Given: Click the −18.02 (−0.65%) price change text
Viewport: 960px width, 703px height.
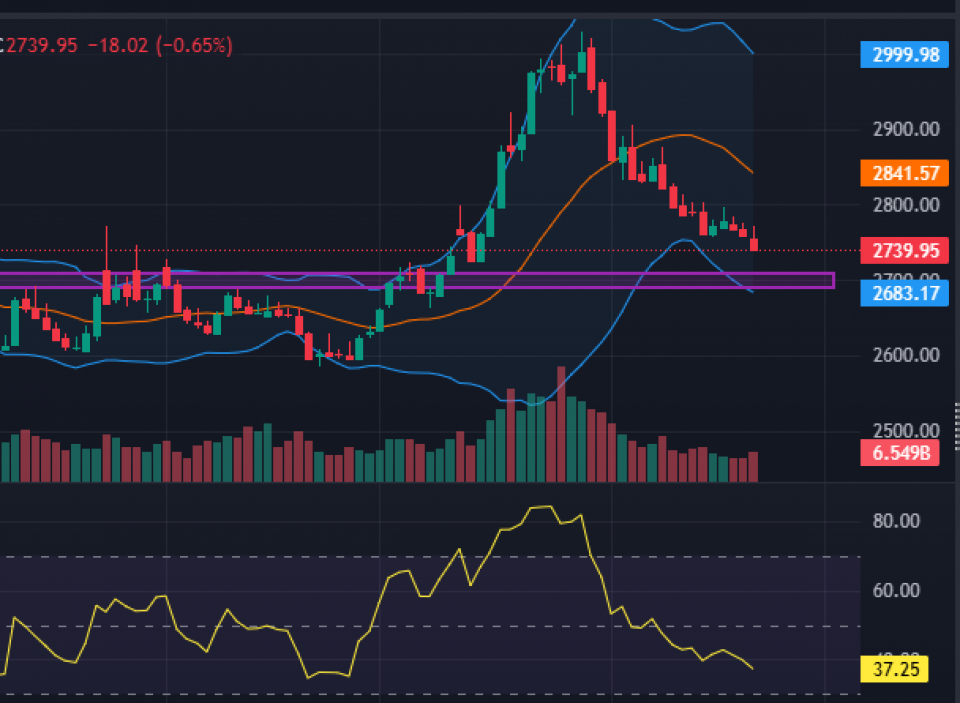Looking at the screenshot, I should 158,45.
